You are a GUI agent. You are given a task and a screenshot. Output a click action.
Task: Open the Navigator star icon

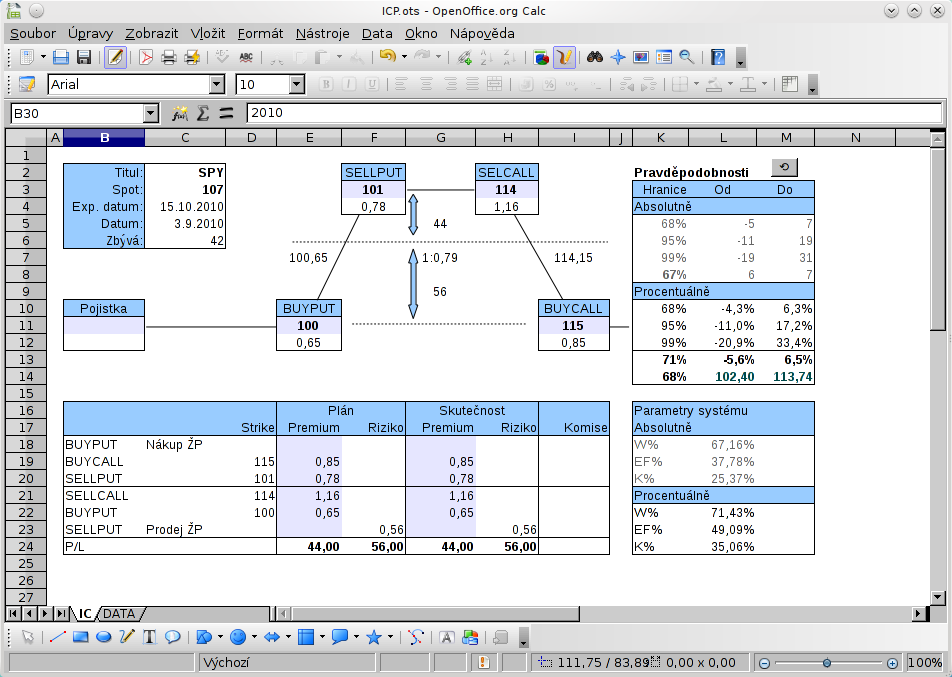[x=617, y=57]
